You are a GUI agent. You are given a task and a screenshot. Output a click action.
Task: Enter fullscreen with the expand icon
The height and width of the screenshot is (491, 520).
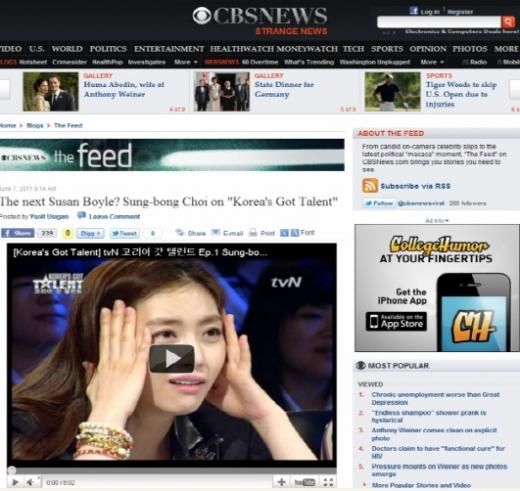click(x=328, y=482)
